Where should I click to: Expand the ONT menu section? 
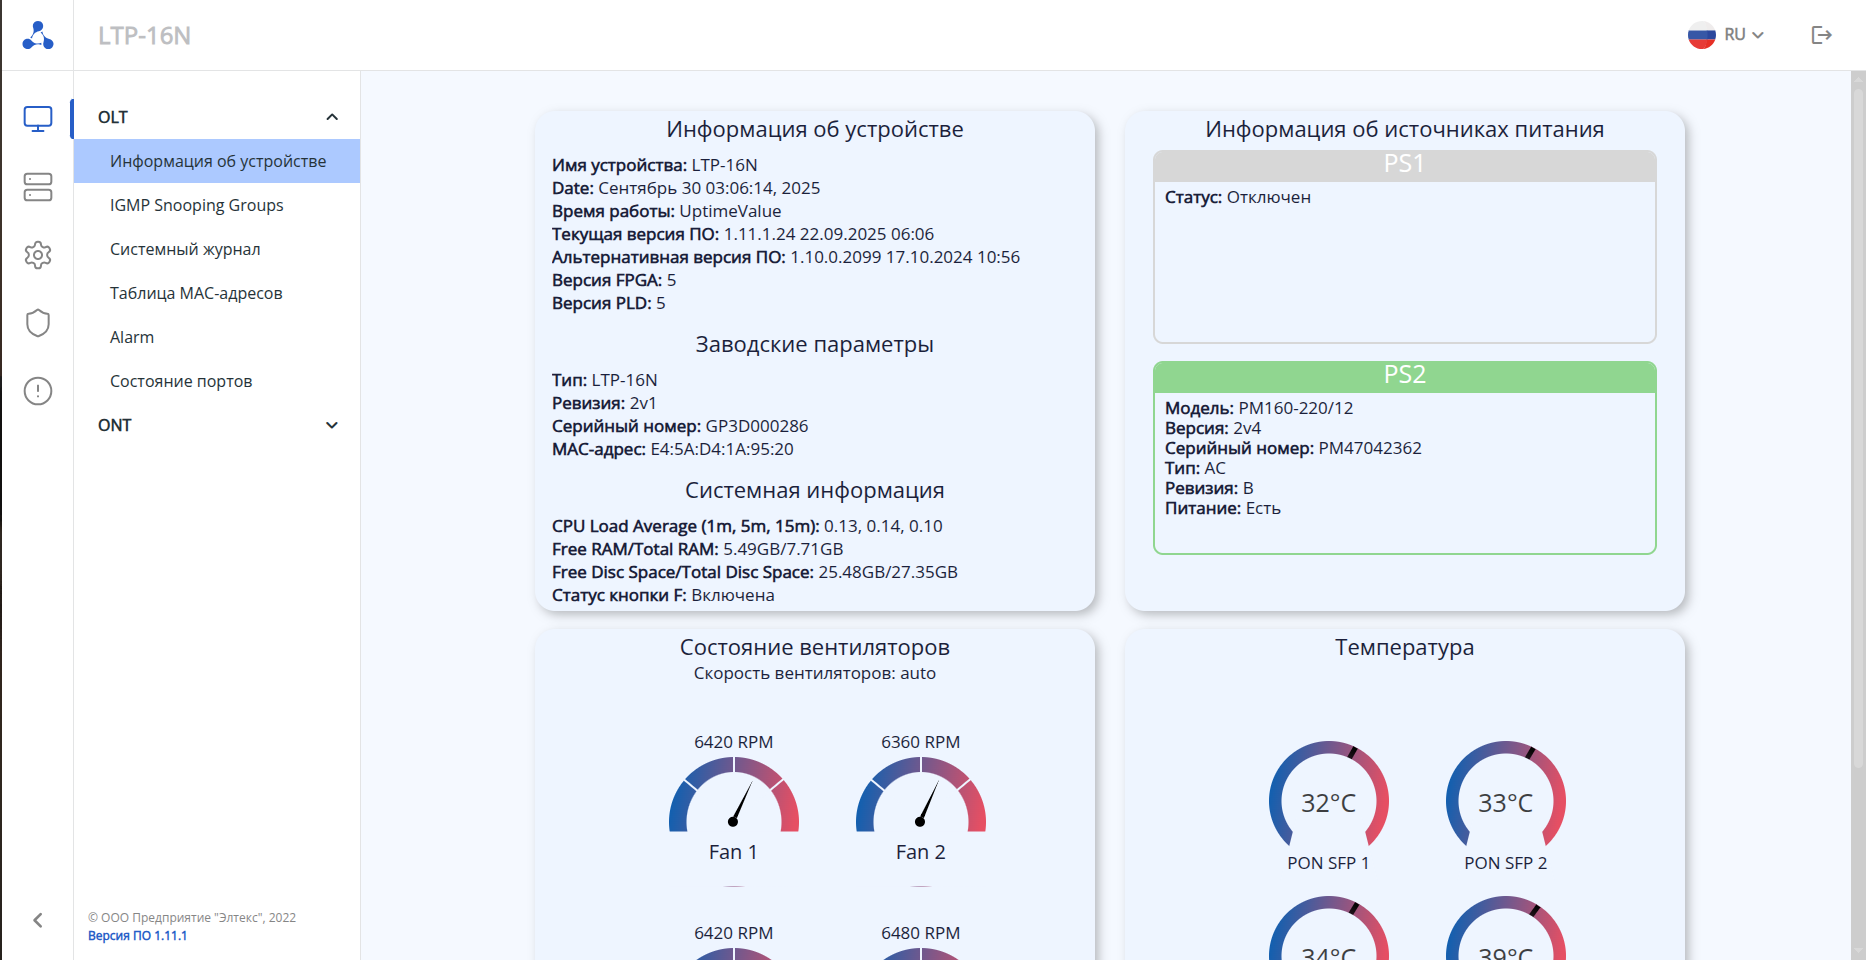pyautogui.click(x=217, y=425)
